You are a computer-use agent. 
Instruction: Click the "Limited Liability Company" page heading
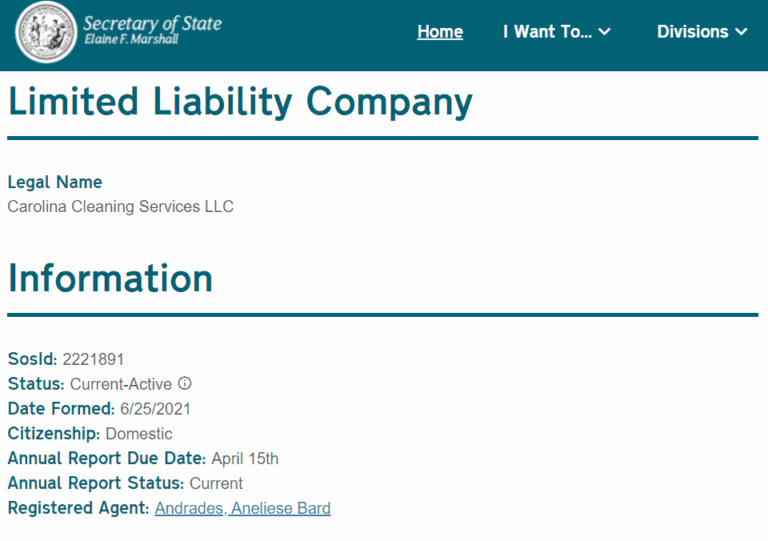point(240,102)
